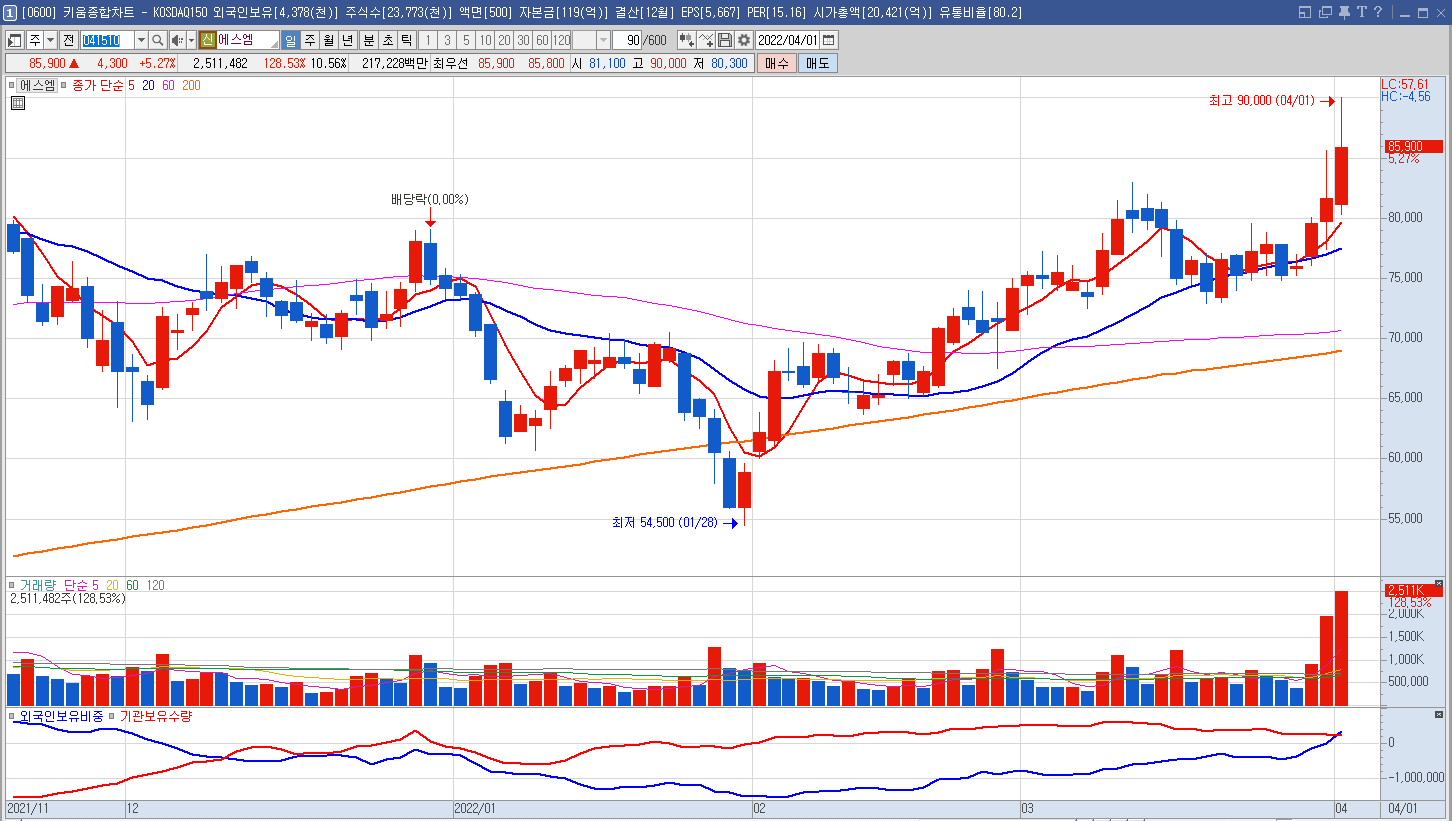The height and width of the screenshot is (821, 1452).
Task: Open the stock search magnifier
Action: (158, 40)
